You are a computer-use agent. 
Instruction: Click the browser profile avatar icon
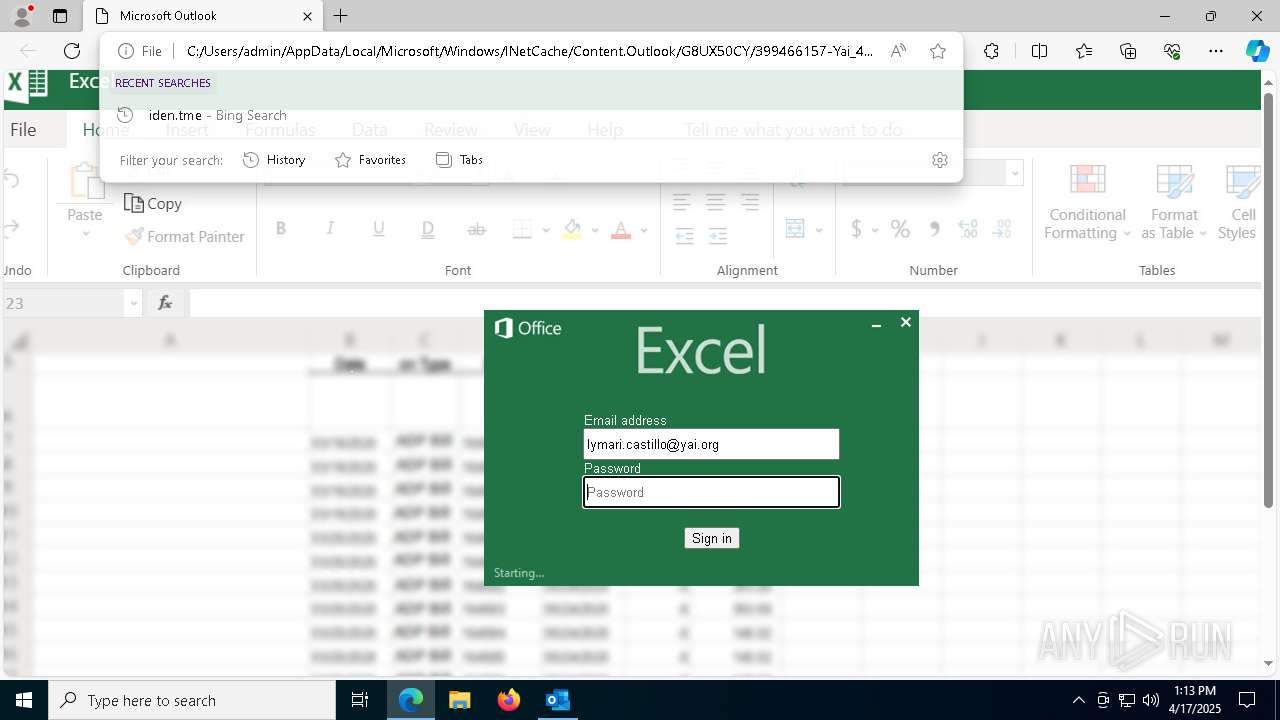pyautogui.click(x=21, y=16)
